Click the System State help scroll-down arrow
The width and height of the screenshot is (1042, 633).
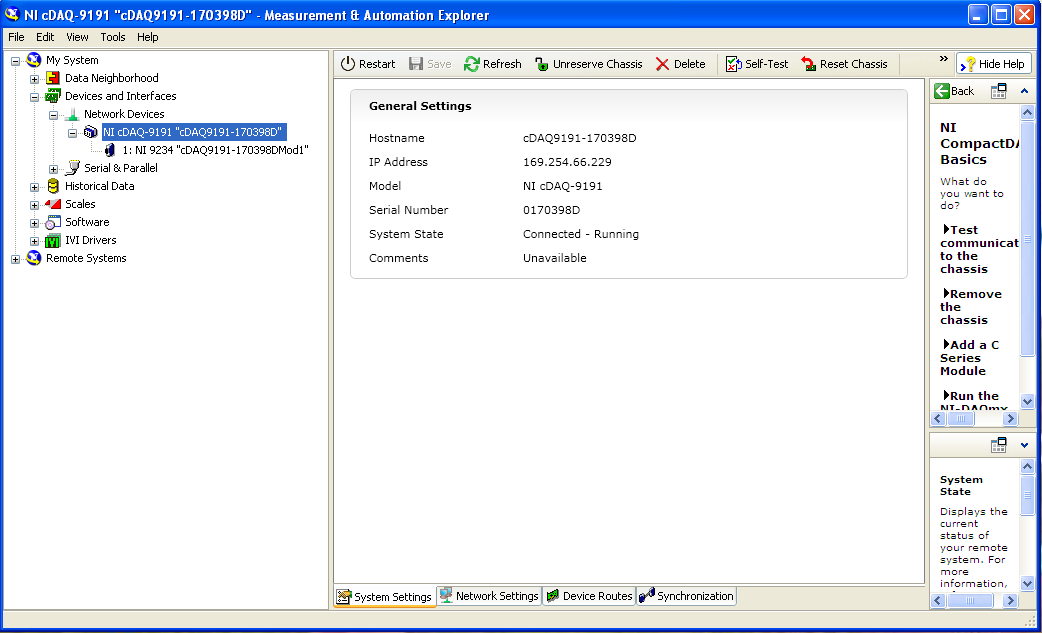tap(1027, 584)
